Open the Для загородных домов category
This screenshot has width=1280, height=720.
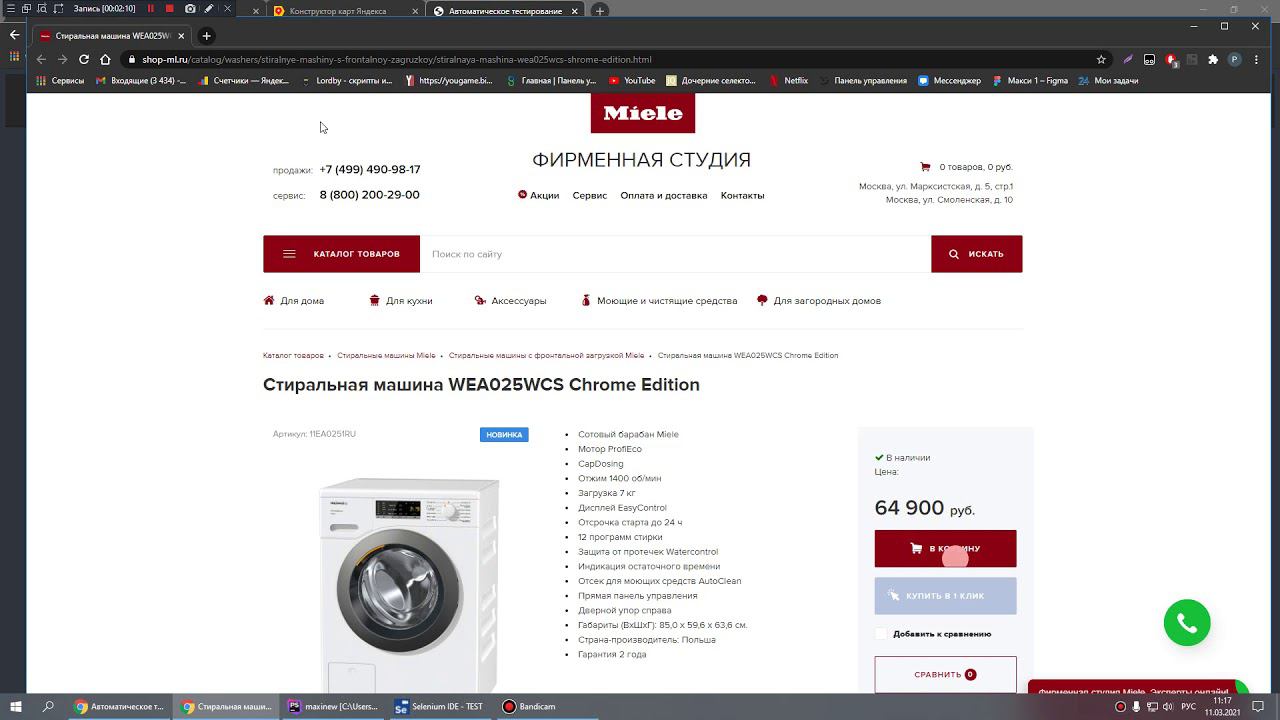[819, 301]
